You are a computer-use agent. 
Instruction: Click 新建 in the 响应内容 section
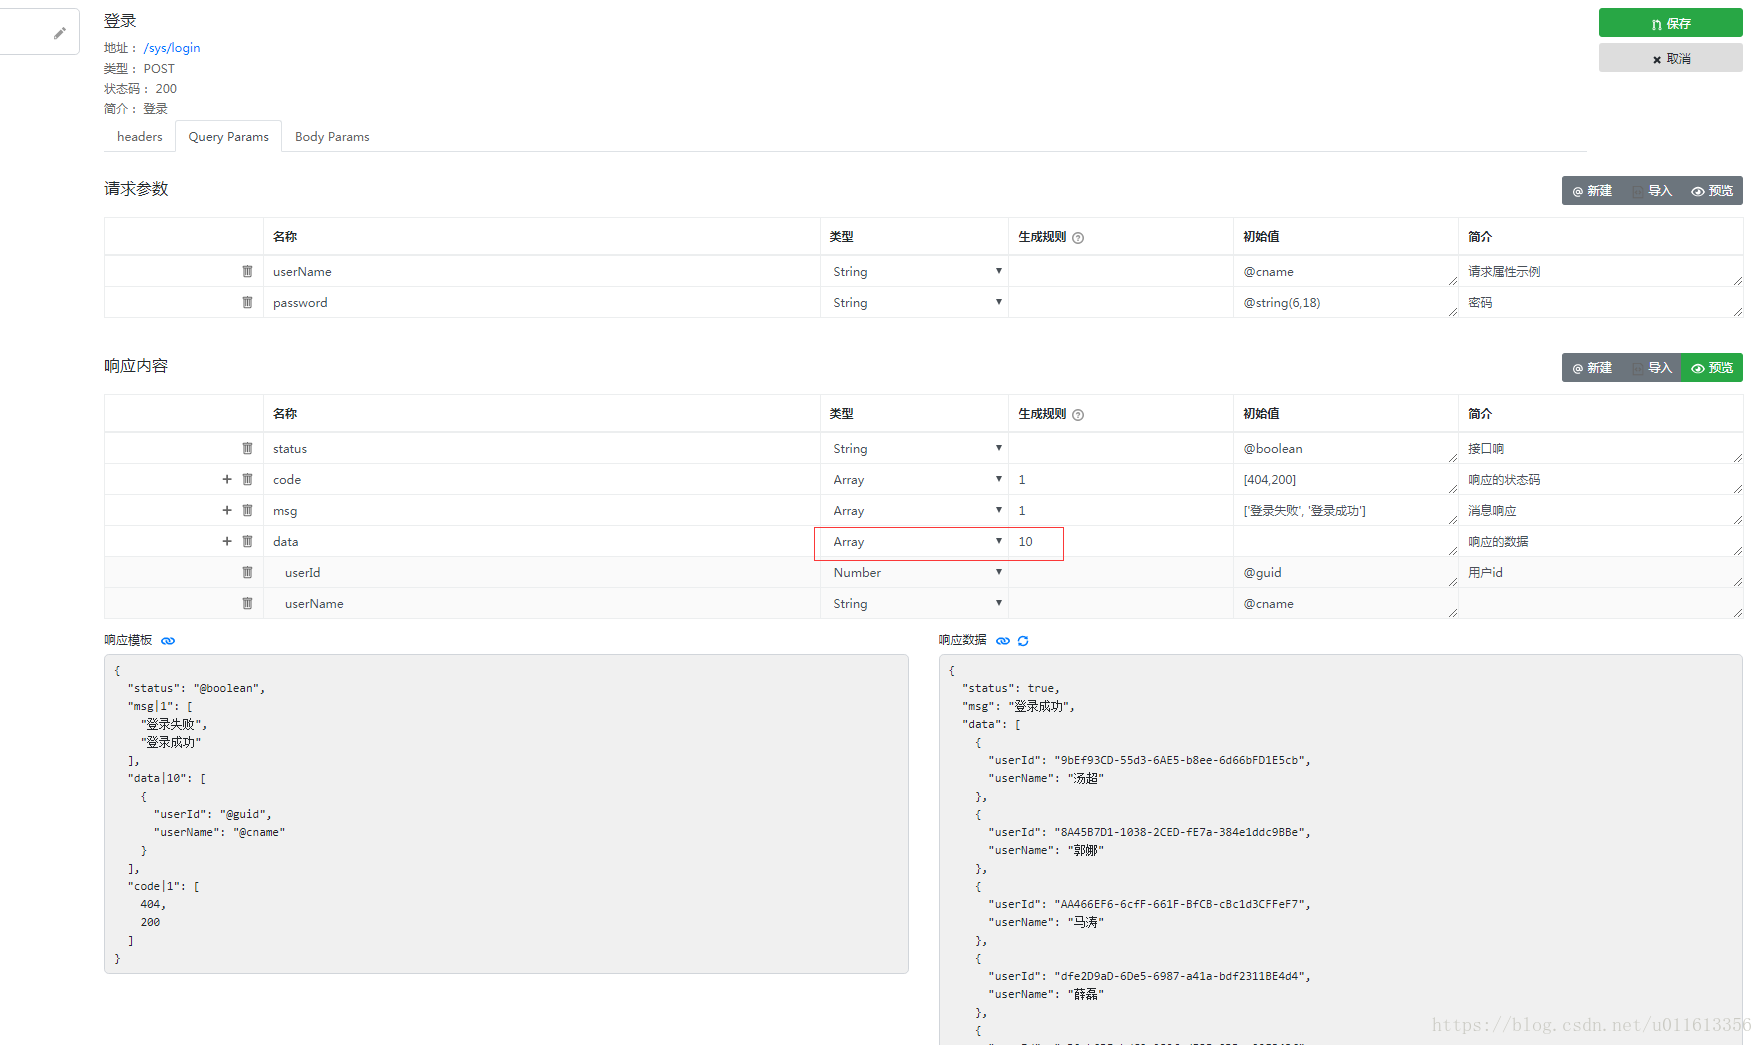tap(1592, 368)
